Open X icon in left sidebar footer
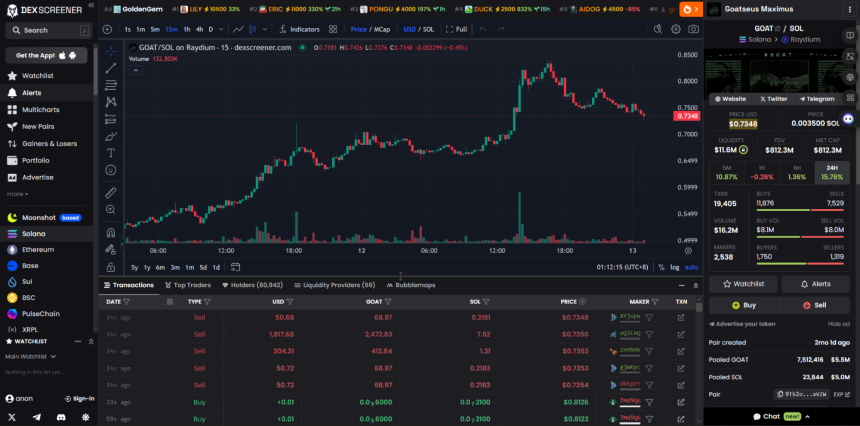 pos(12,417)
